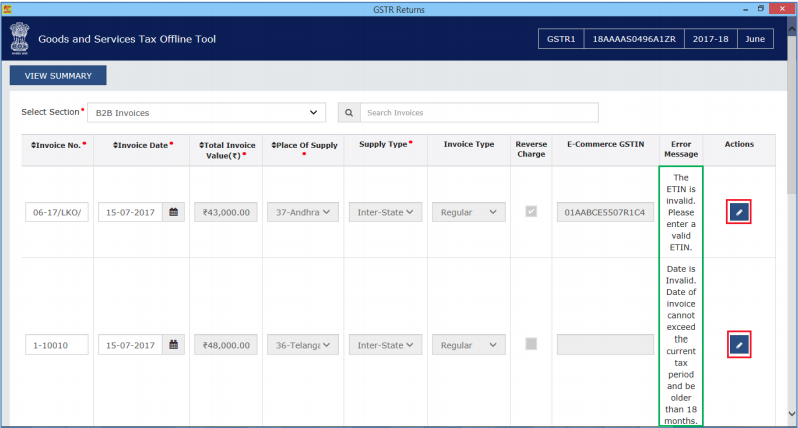Click the VIEW SUMMARY button
This screenshot has height=428, width=798.
(x=58, y=75)
